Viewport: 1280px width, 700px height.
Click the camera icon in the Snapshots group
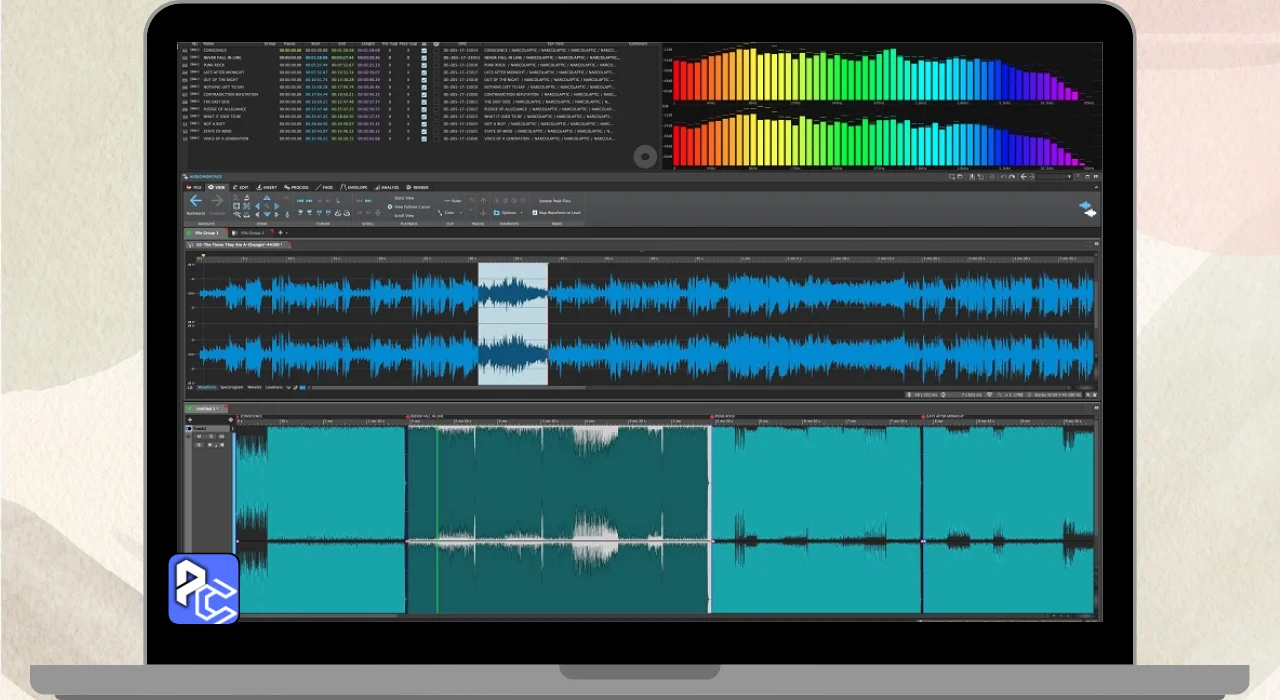(x=496, y=212)
